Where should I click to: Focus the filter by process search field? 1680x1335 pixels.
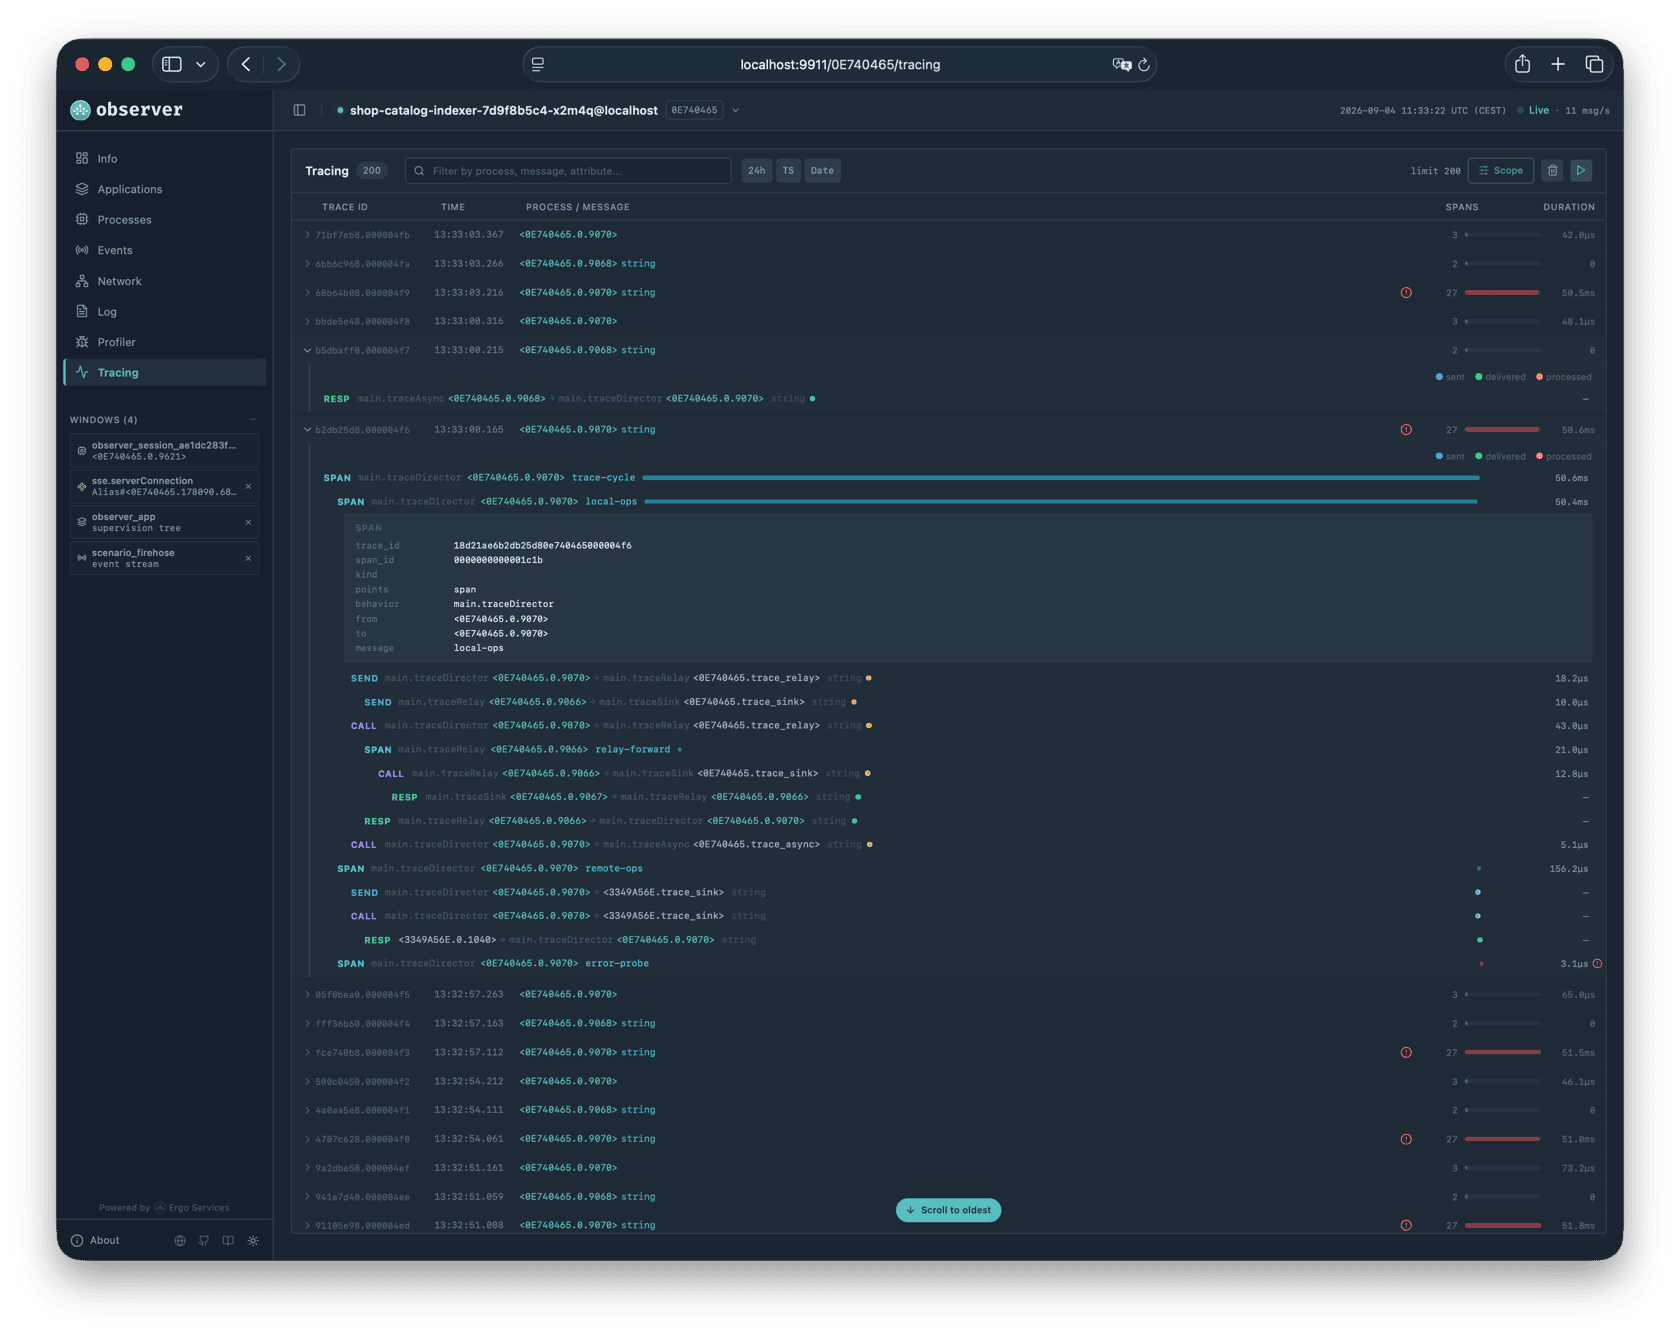click(568, 171)
